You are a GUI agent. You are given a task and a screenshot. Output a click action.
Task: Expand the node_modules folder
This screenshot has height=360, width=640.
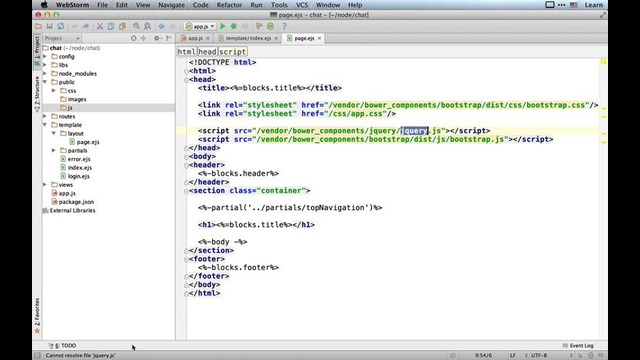[45, 73]
